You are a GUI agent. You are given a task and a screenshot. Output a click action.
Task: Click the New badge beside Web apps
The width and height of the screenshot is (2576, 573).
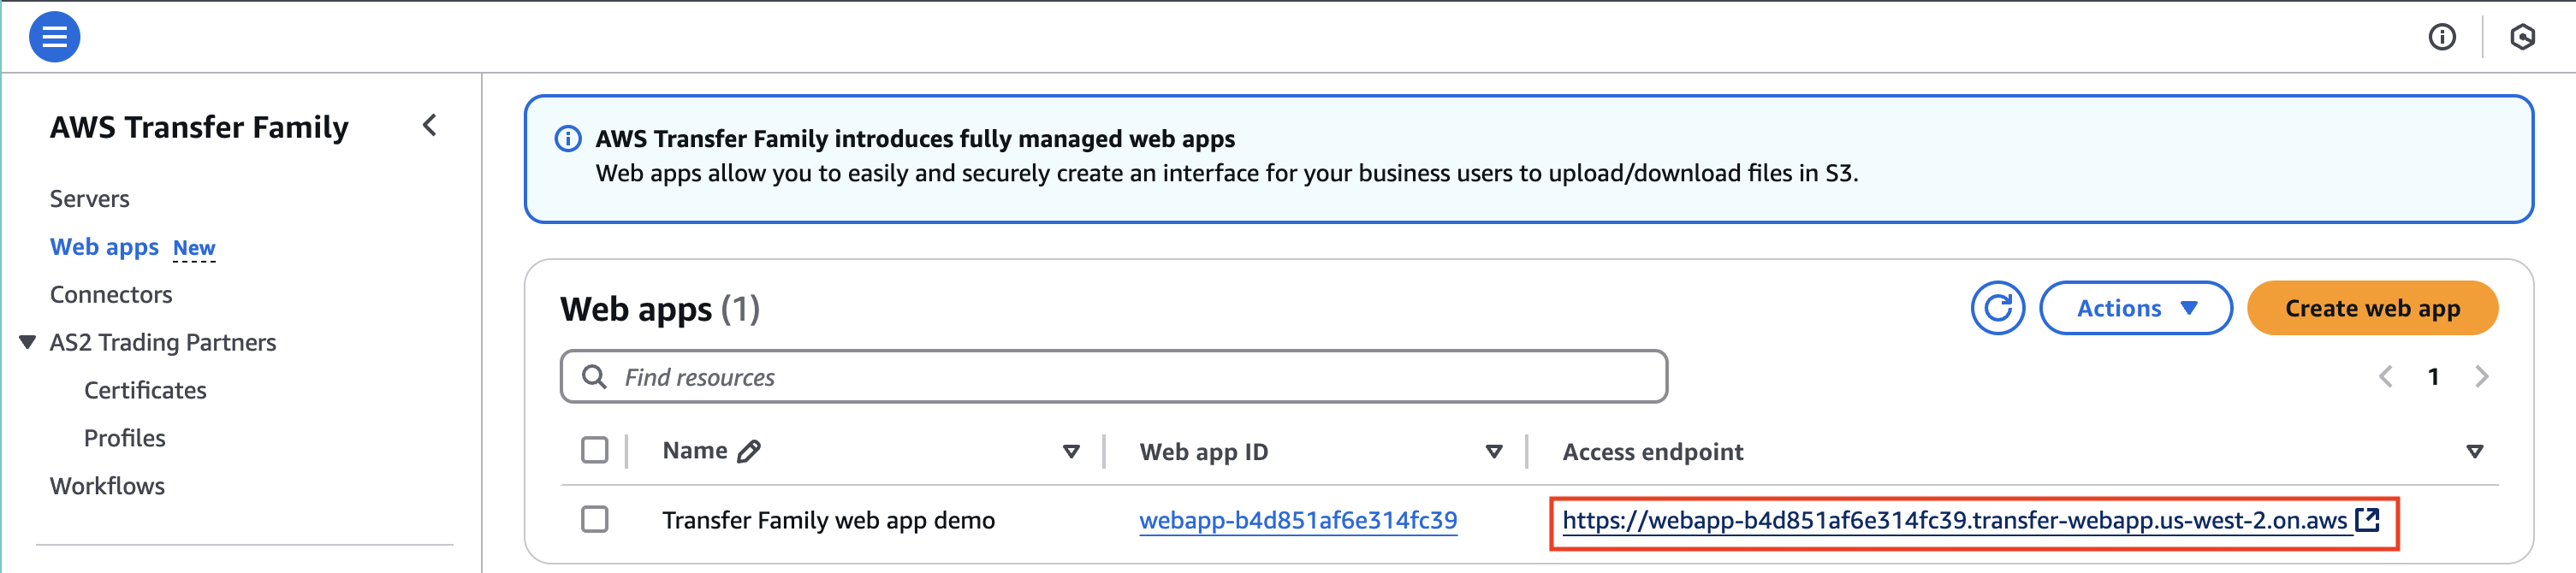[x=194, y=248]
